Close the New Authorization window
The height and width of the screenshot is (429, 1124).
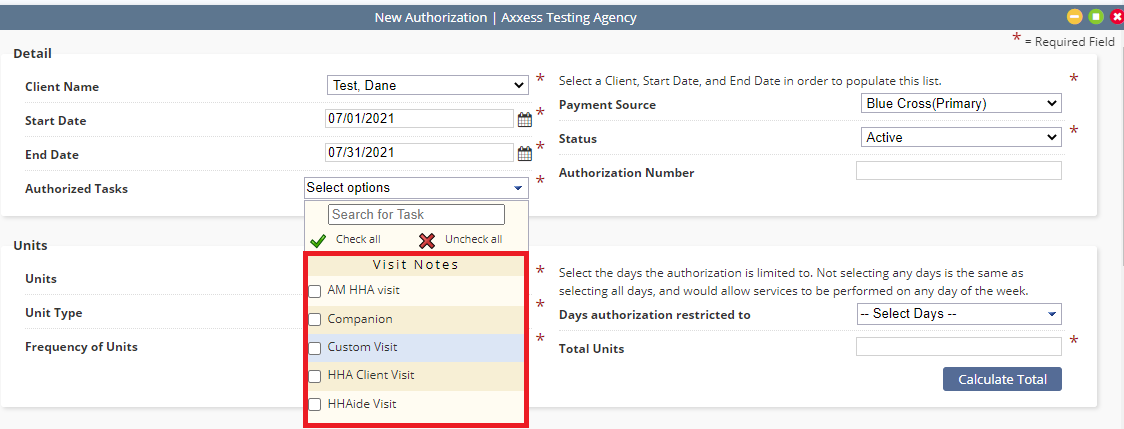coord(1117,16)
